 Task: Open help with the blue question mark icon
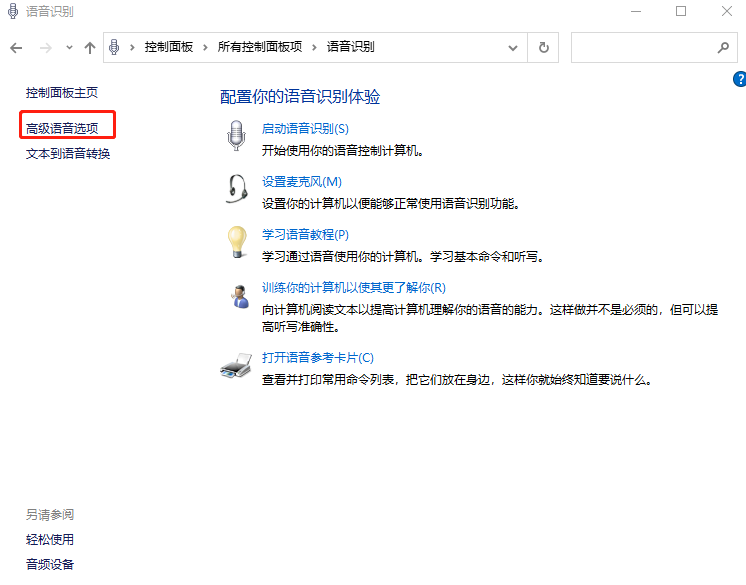click(x=740, y=79)
